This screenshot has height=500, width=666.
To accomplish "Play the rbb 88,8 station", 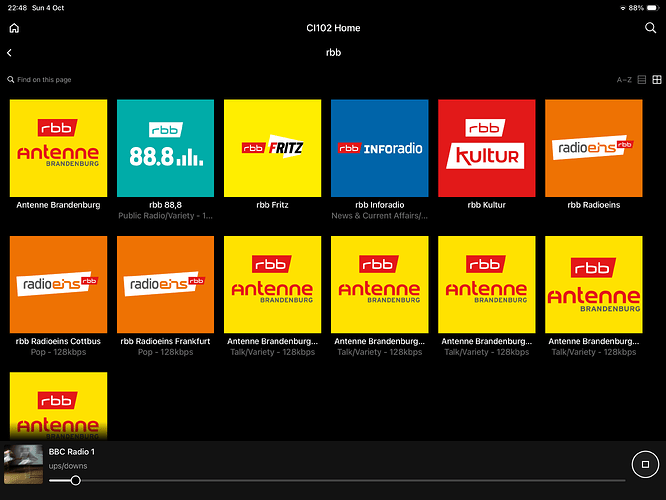I will tap(165, 148).
